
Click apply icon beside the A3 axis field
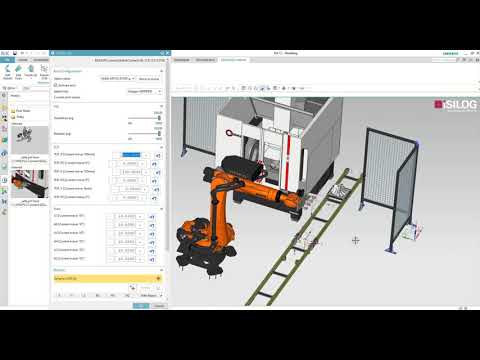point(152,234)
